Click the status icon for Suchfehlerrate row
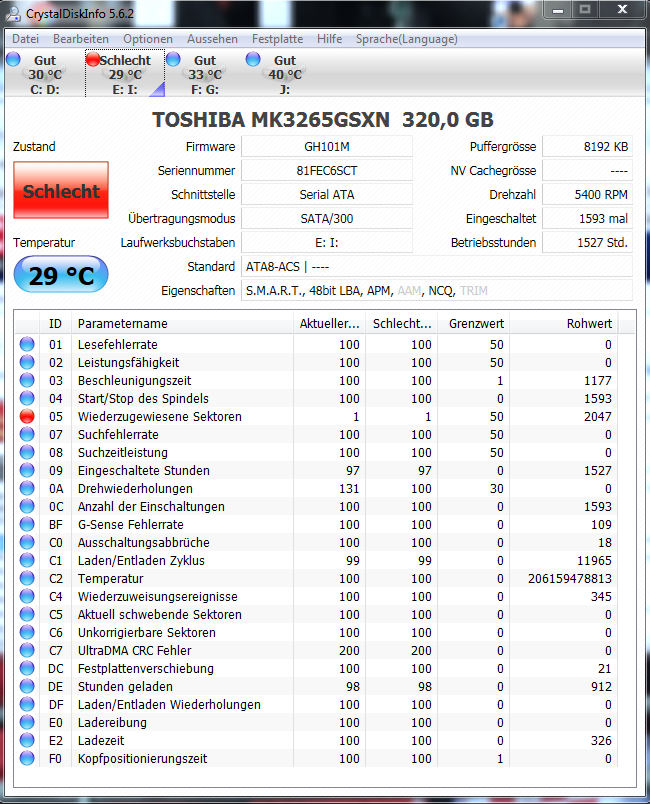This screenshot has height=804, width=650. (27, 434)
